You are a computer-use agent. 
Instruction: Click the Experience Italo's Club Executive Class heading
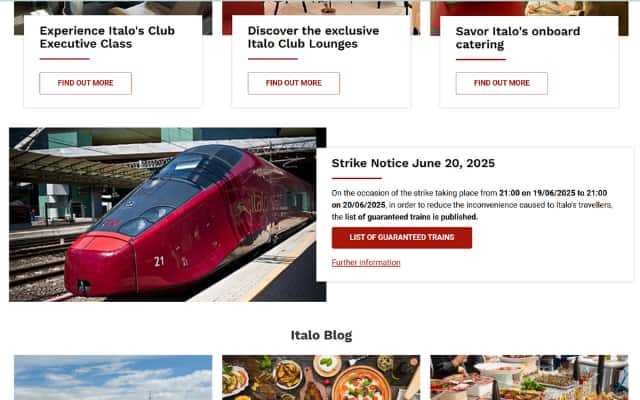point(107,37)
